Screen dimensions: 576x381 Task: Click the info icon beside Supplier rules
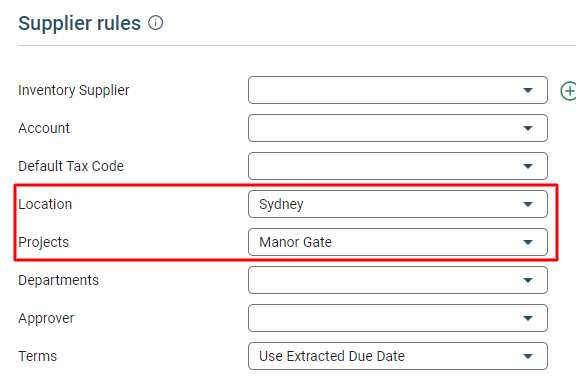click(x=155, y=23)
